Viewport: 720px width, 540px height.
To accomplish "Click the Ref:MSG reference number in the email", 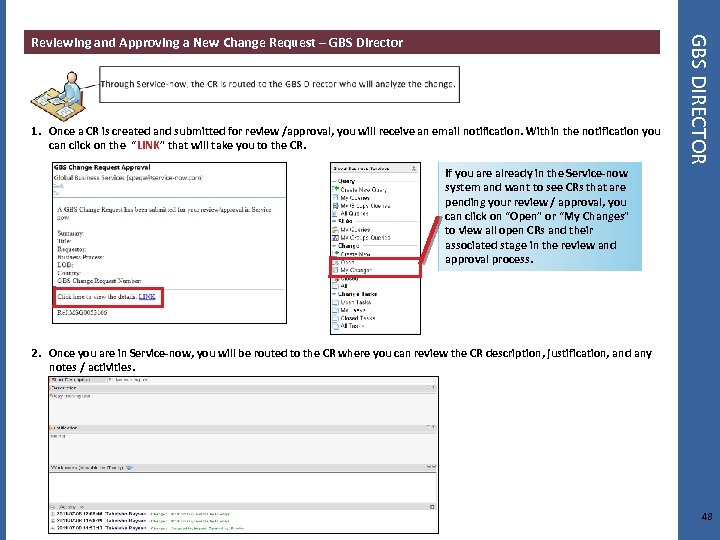I will 82,313.
